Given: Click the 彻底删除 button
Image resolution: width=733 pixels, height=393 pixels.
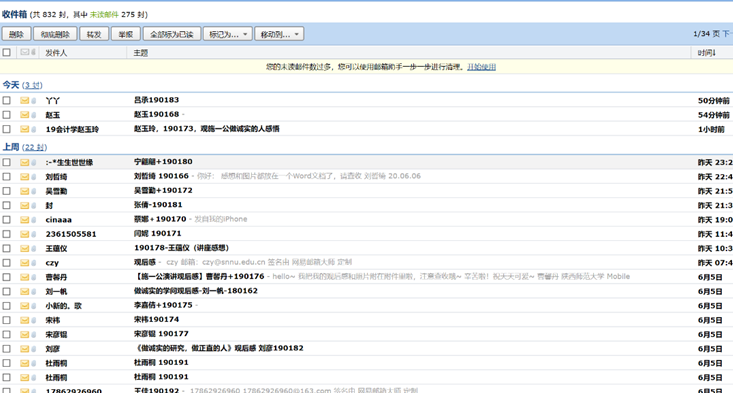Looking at the screenshot, I should (55, 34).
